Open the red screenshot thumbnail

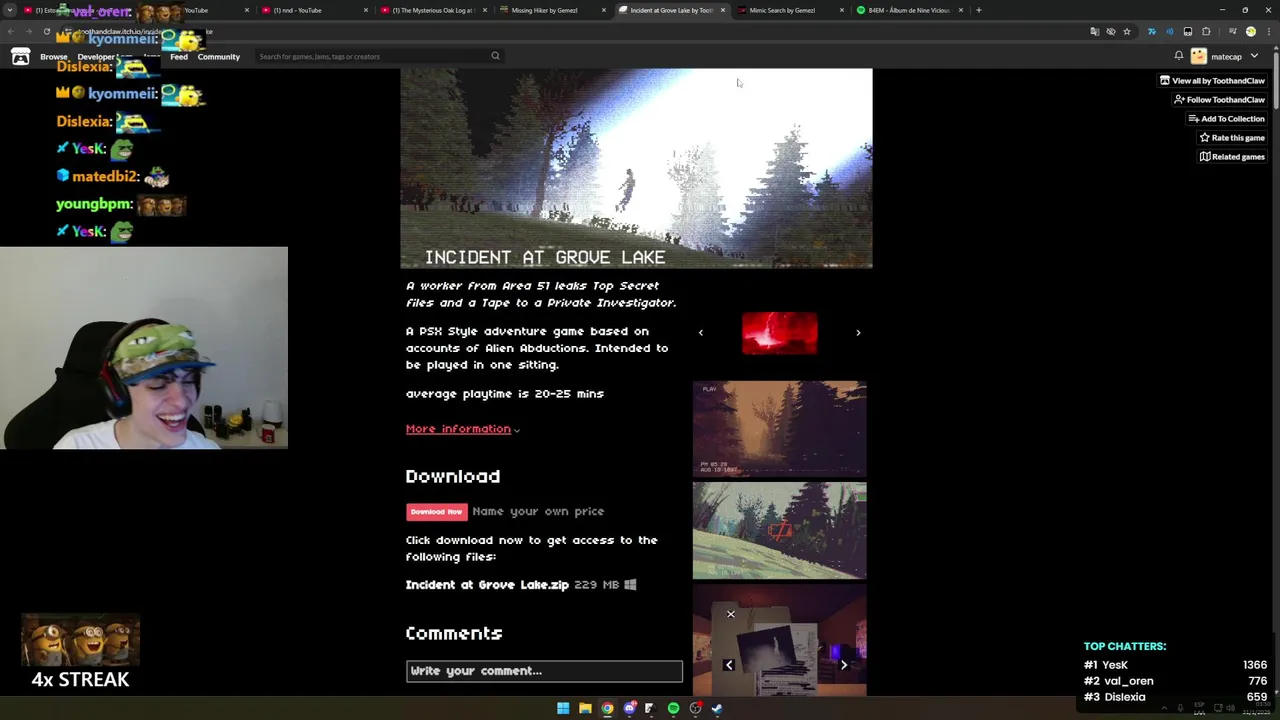779,333
